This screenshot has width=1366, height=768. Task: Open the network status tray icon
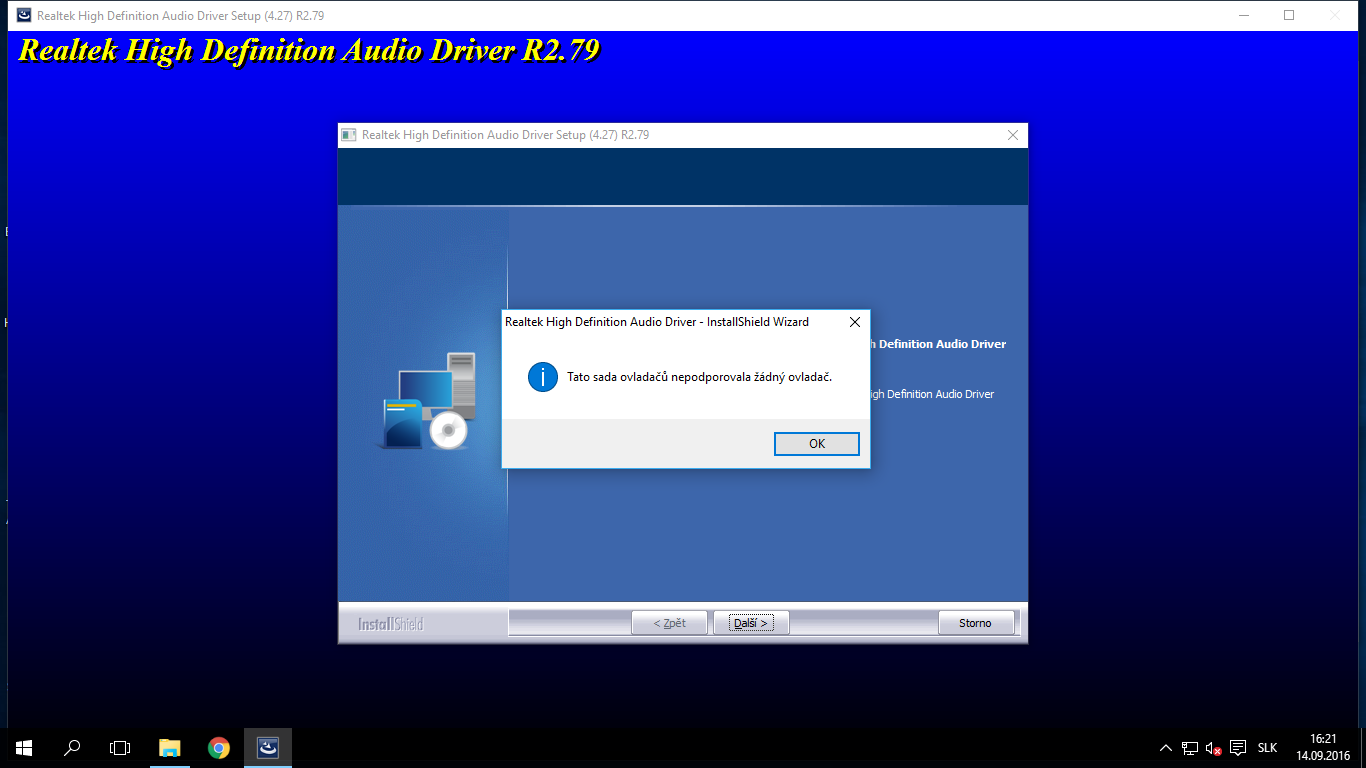[1190, 748]
